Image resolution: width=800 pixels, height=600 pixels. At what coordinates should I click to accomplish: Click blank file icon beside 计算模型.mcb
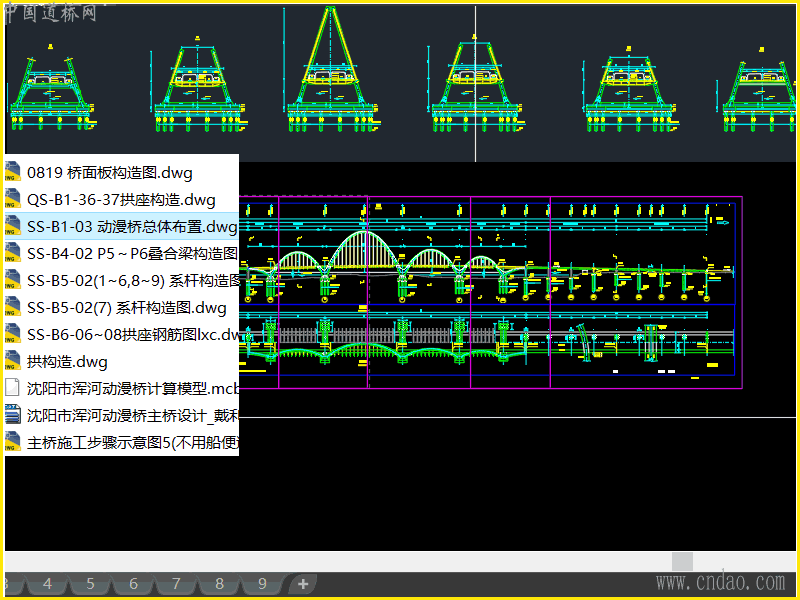point(12,388)
